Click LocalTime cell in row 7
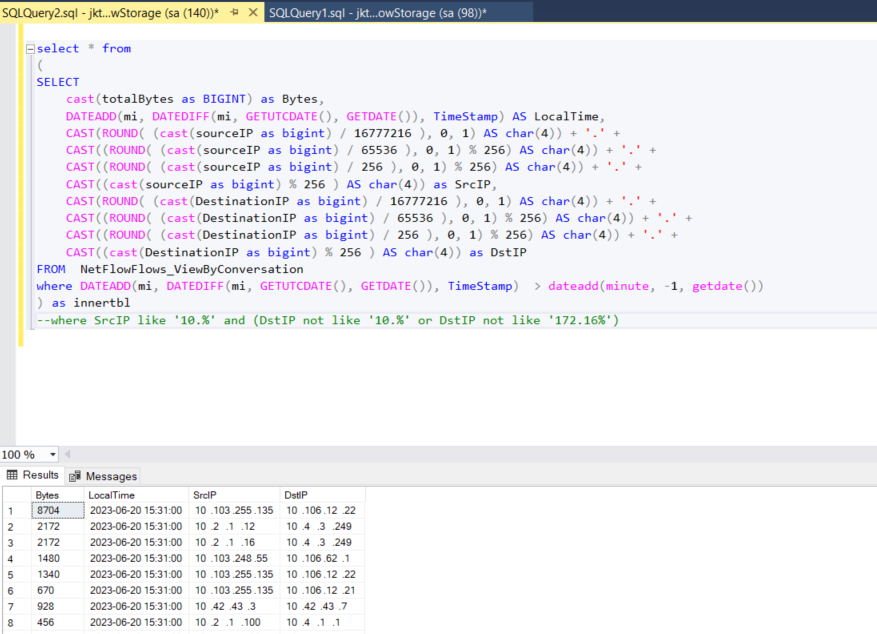Screen dimensions: 877x634 pos(136,607)
